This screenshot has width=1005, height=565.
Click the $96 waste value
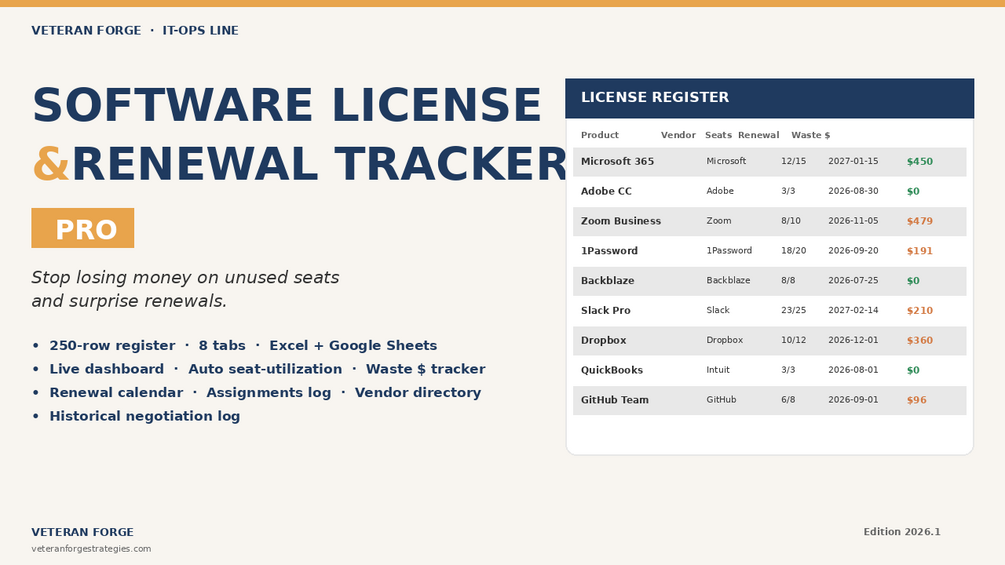tap(917, 400)
